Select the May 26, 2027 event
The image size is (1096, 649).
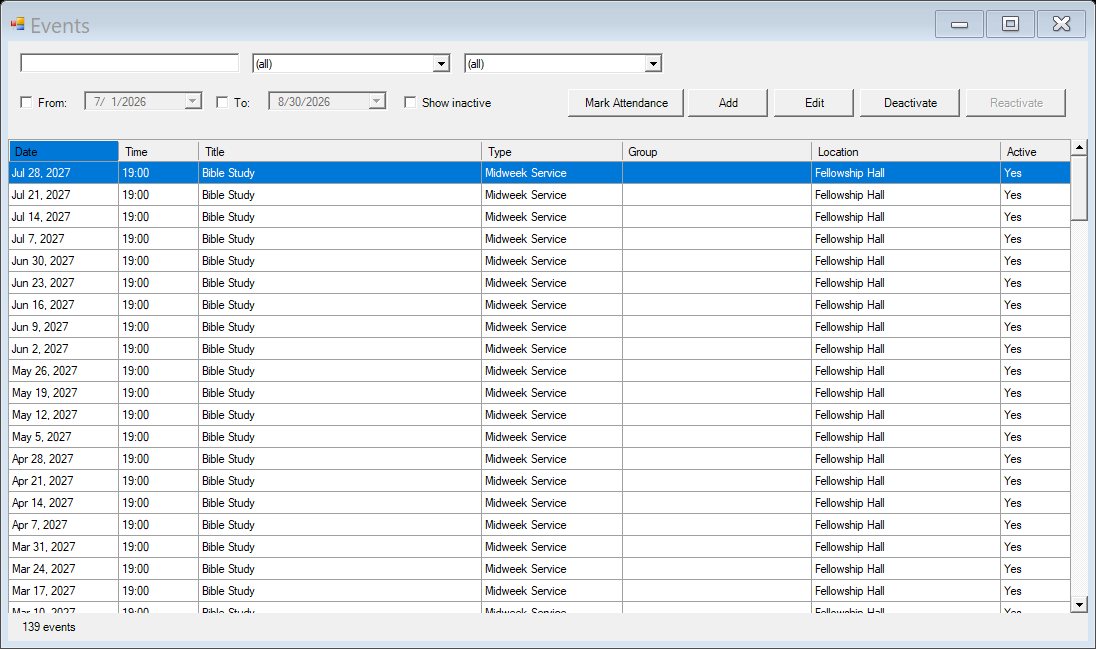pyautogui.click(x=539, y=371)
